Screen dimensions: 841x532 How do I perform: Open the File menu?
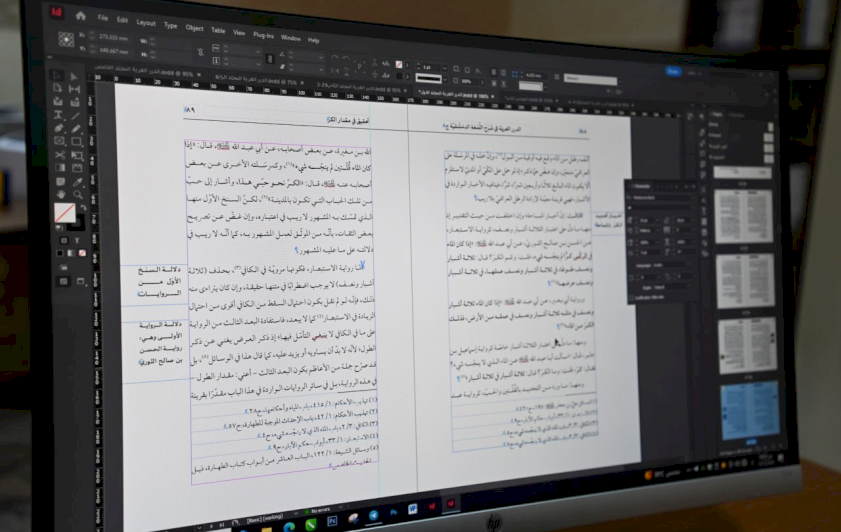click(103, 18)
